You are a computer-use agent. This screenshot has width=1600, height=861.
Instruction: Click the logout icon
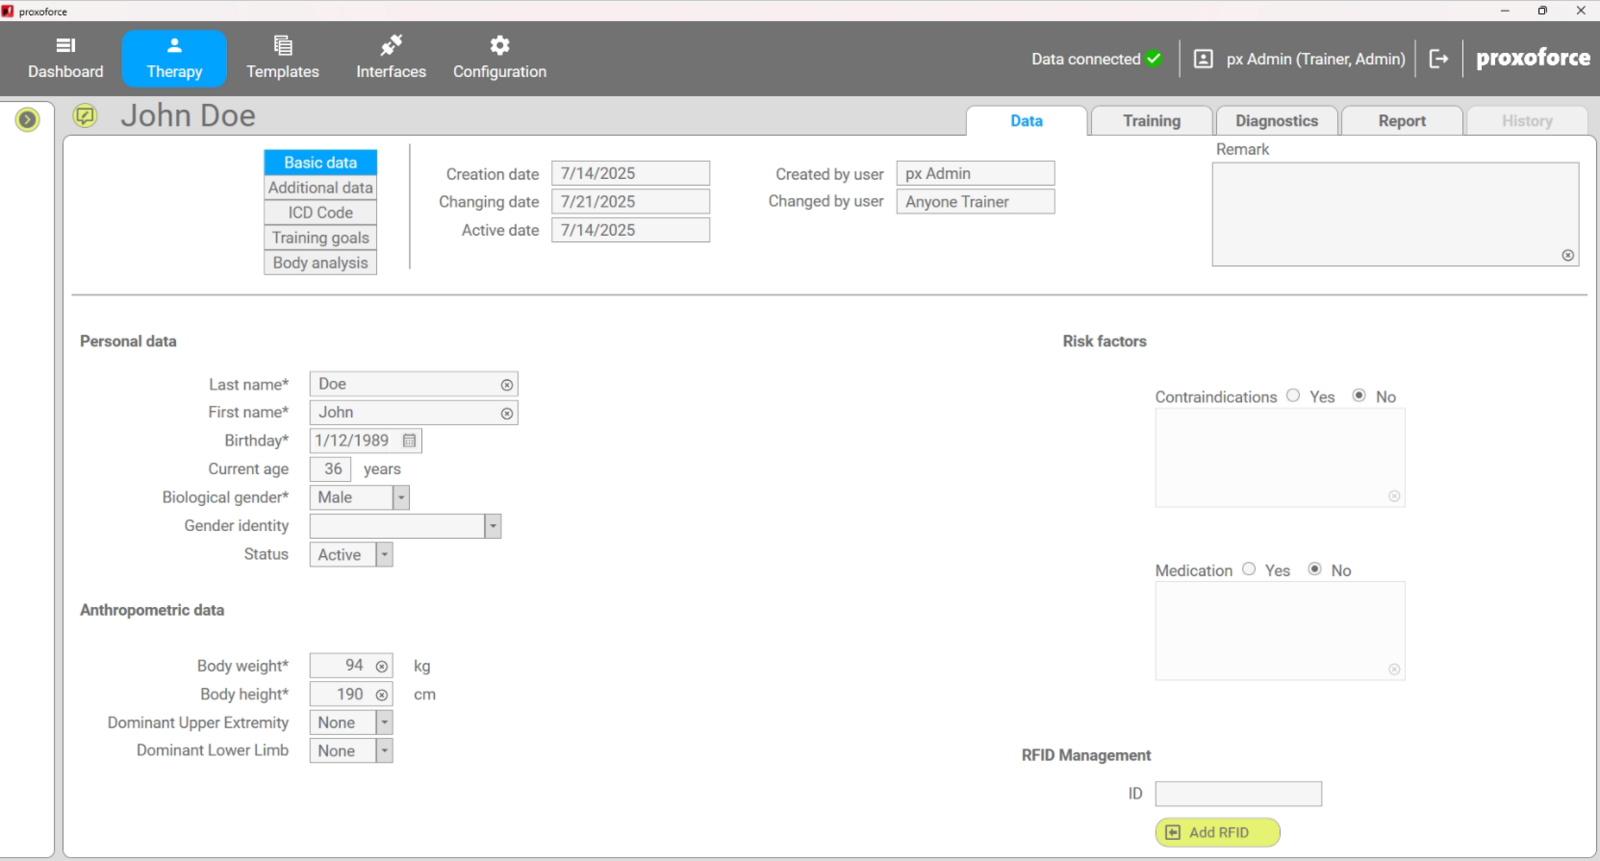(x=1438, y=59)
